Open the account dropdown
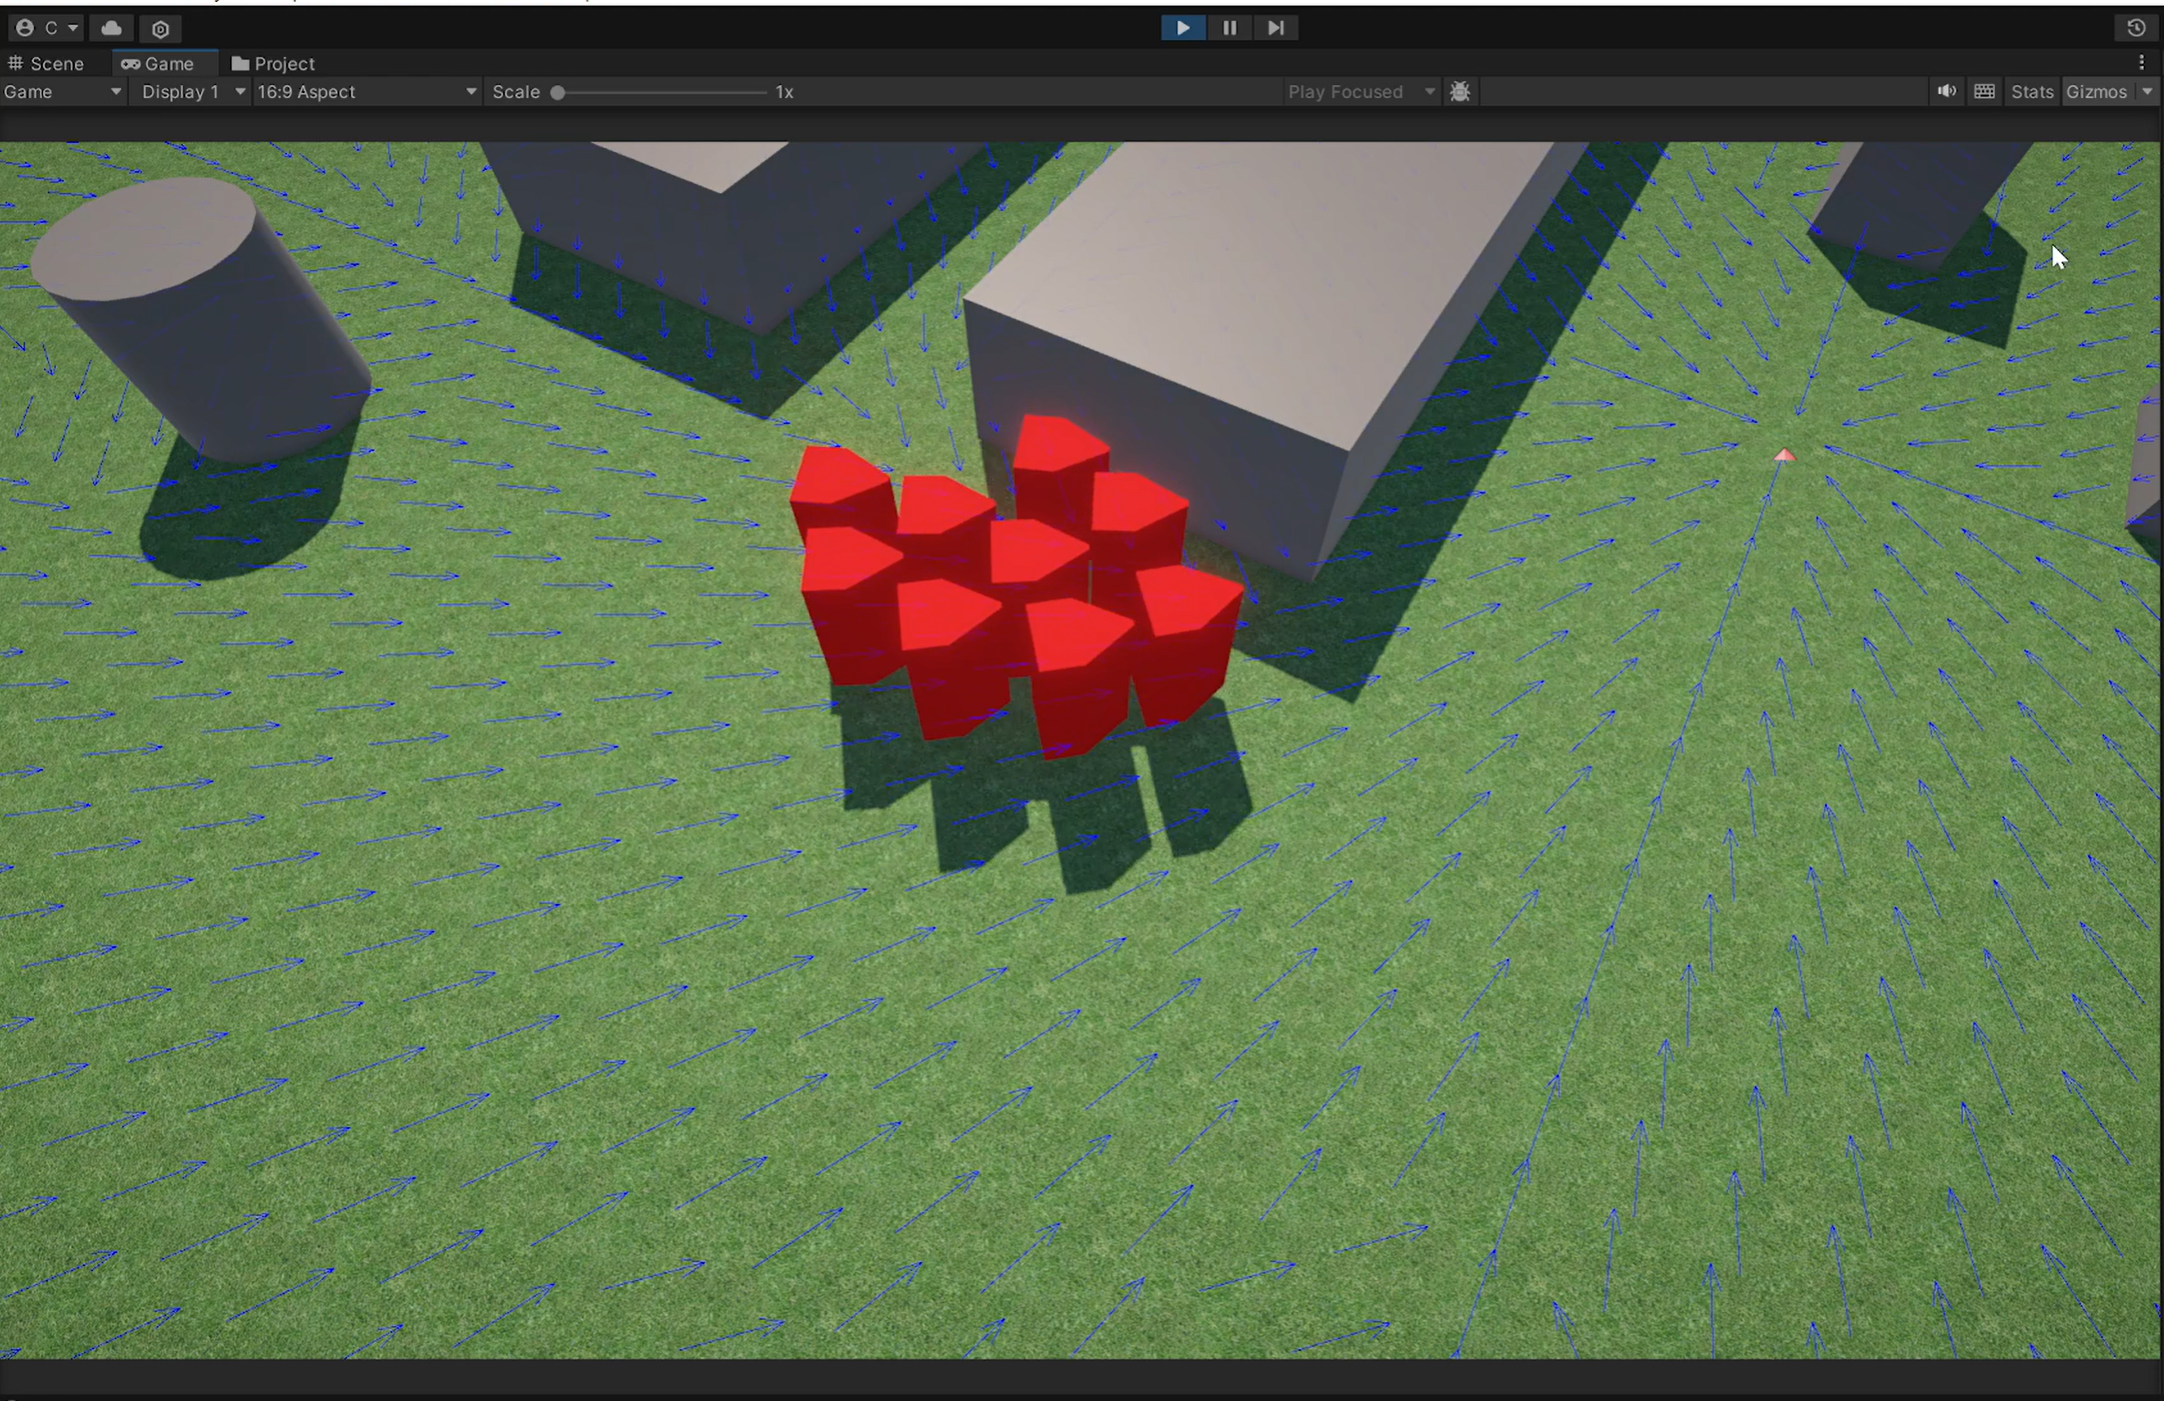Viewport: 2164px width, 1401px height. (x=47, y=28)
